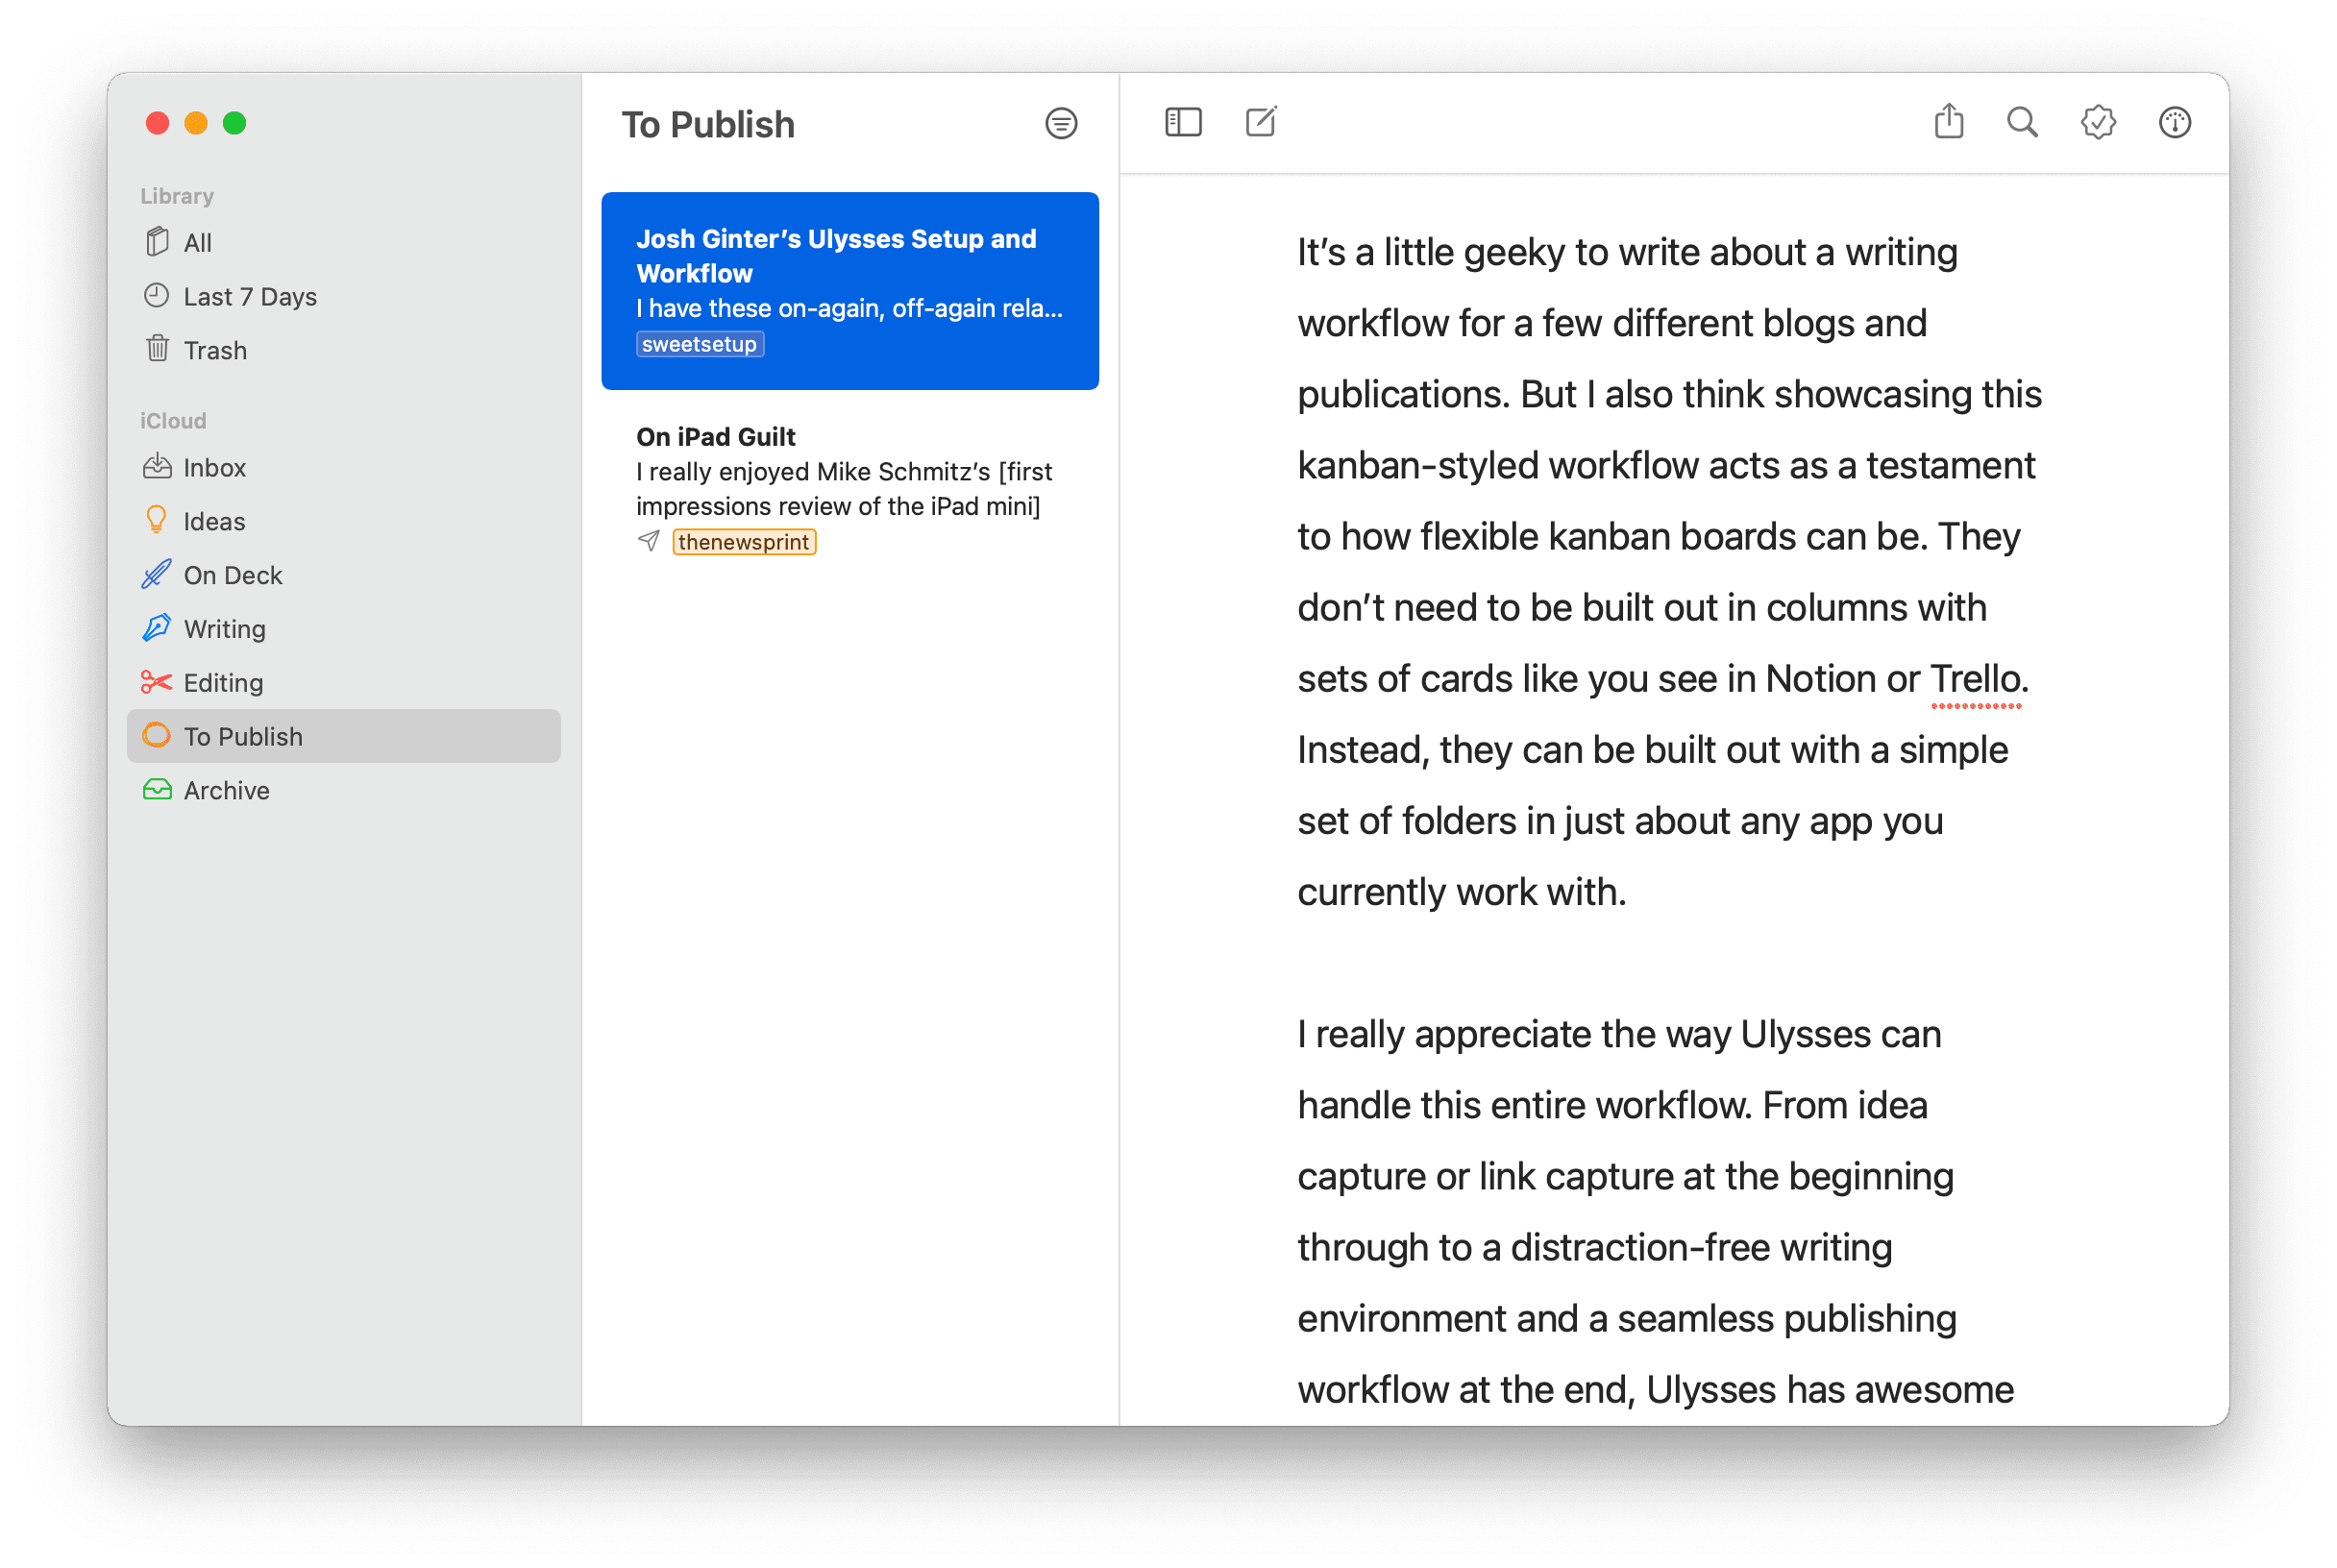Open the On Deck group
The width and height of the screenshot is (2337, 1568).
(343, 575)
